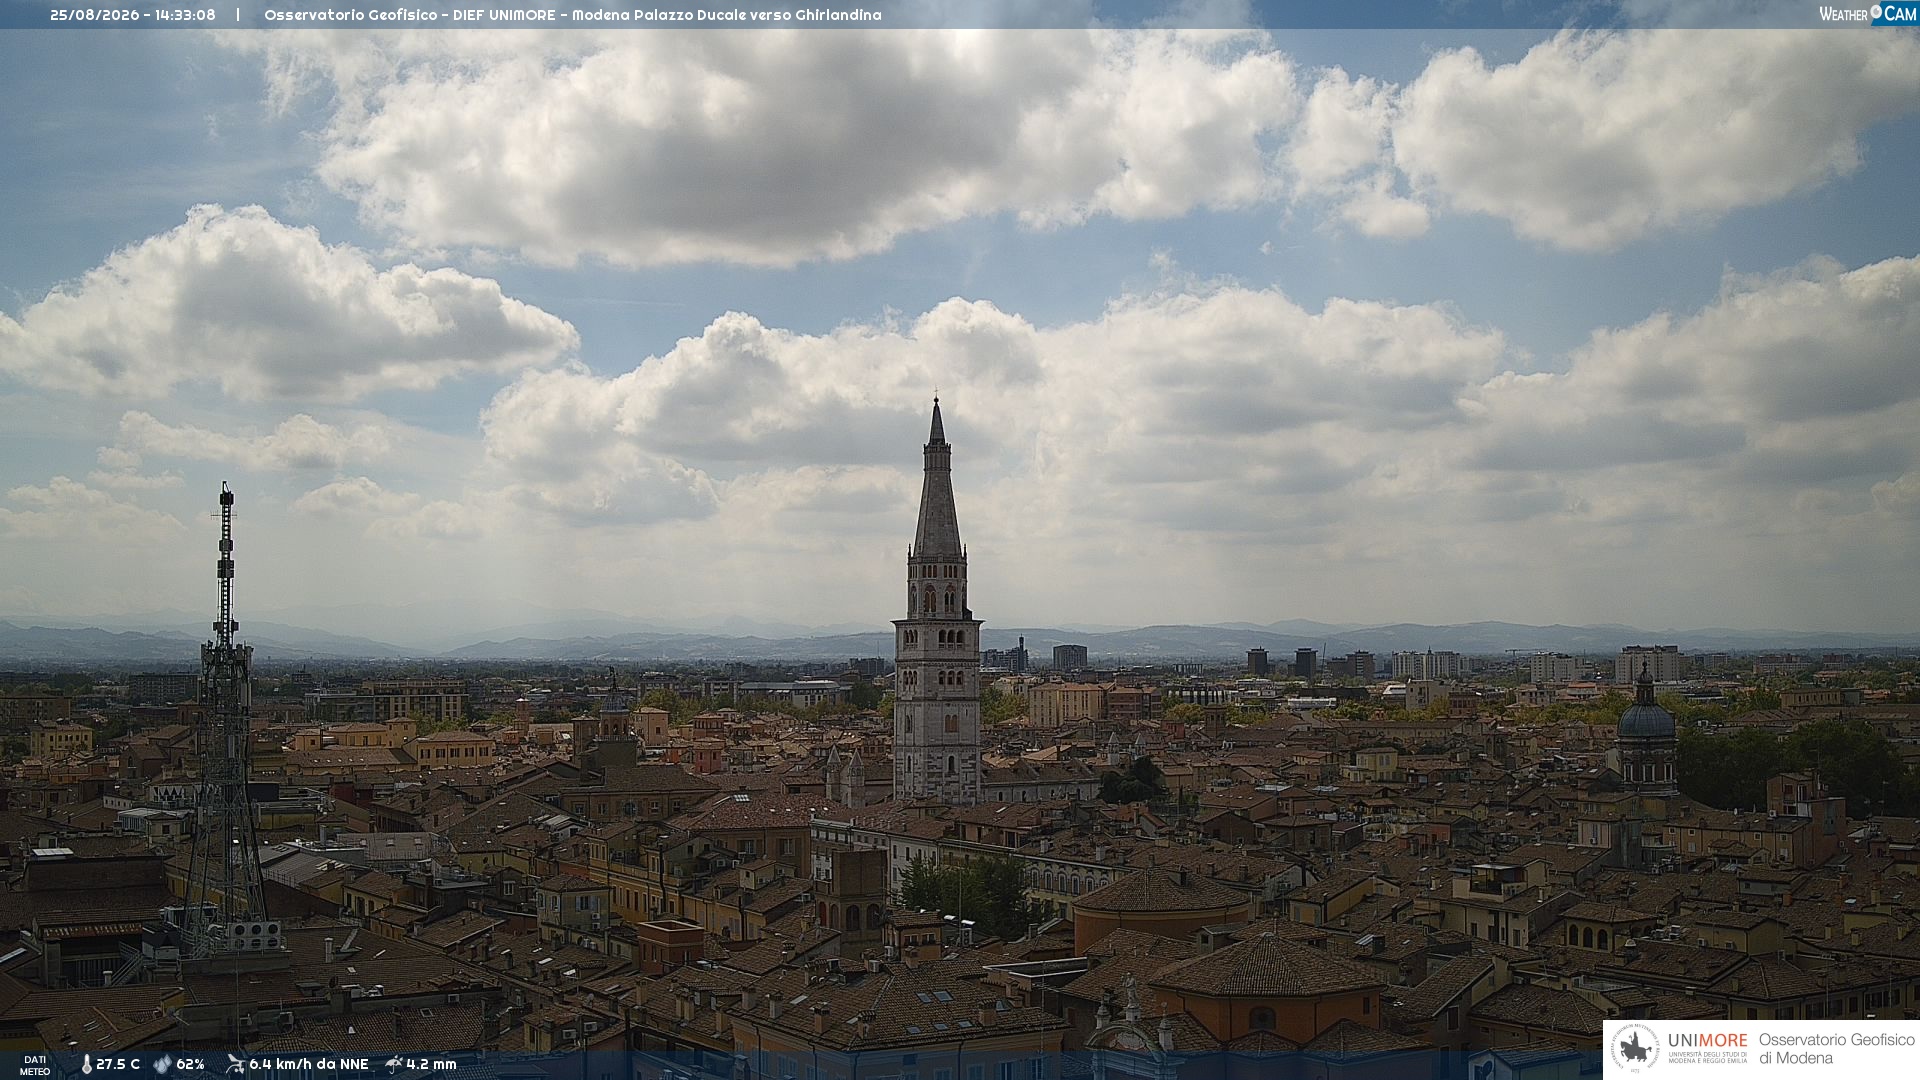Image resolution: width=1920 pixels, height=1080 pixels.
Task: Select the 6.4 km/h da NNE wind reading
Action: coord(309,1065)
